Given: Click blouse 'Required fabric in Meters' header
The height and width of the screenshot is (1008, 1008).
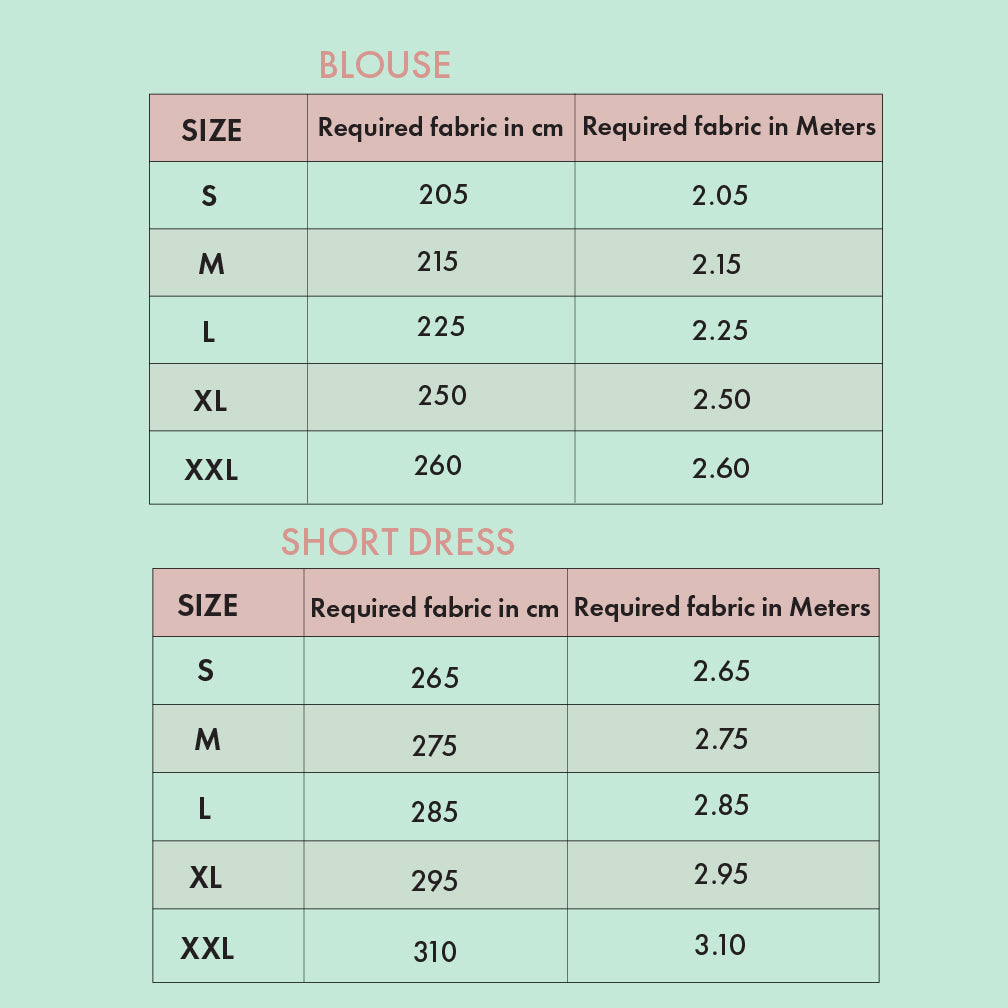Looking at the screenshot, I should click(728, 128).
